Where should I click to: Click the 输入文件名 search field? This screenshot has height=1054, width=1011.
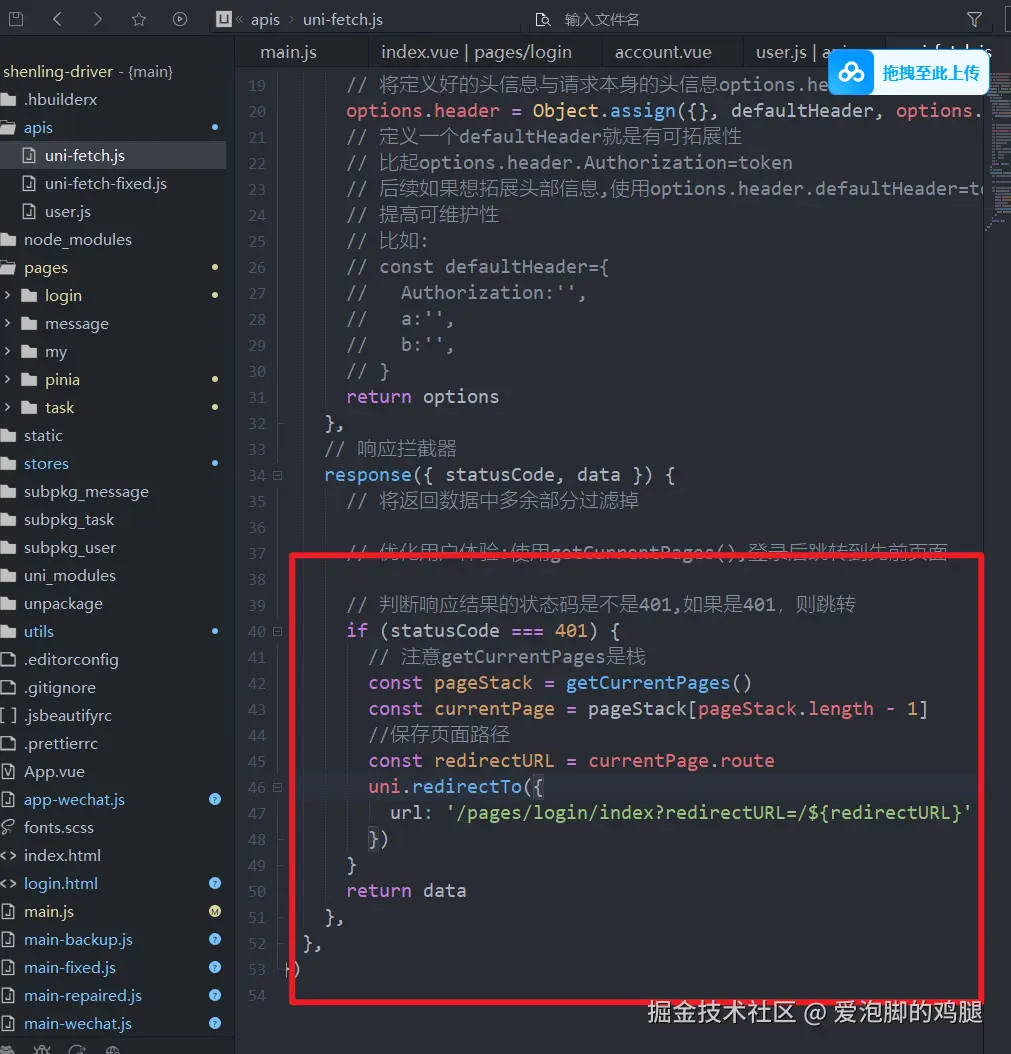602,19
